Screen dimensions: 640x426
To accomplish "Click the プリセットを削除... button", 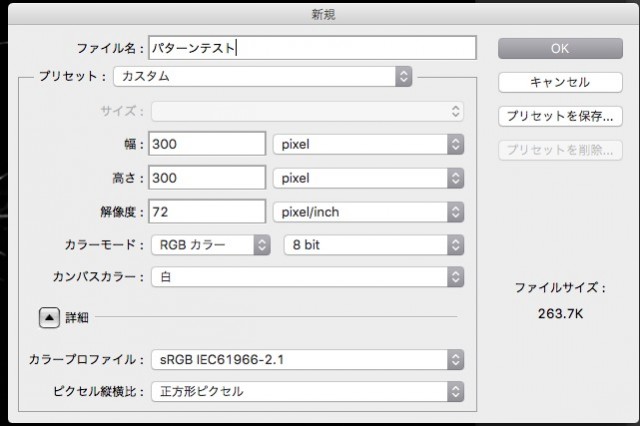I will point(560,150).
